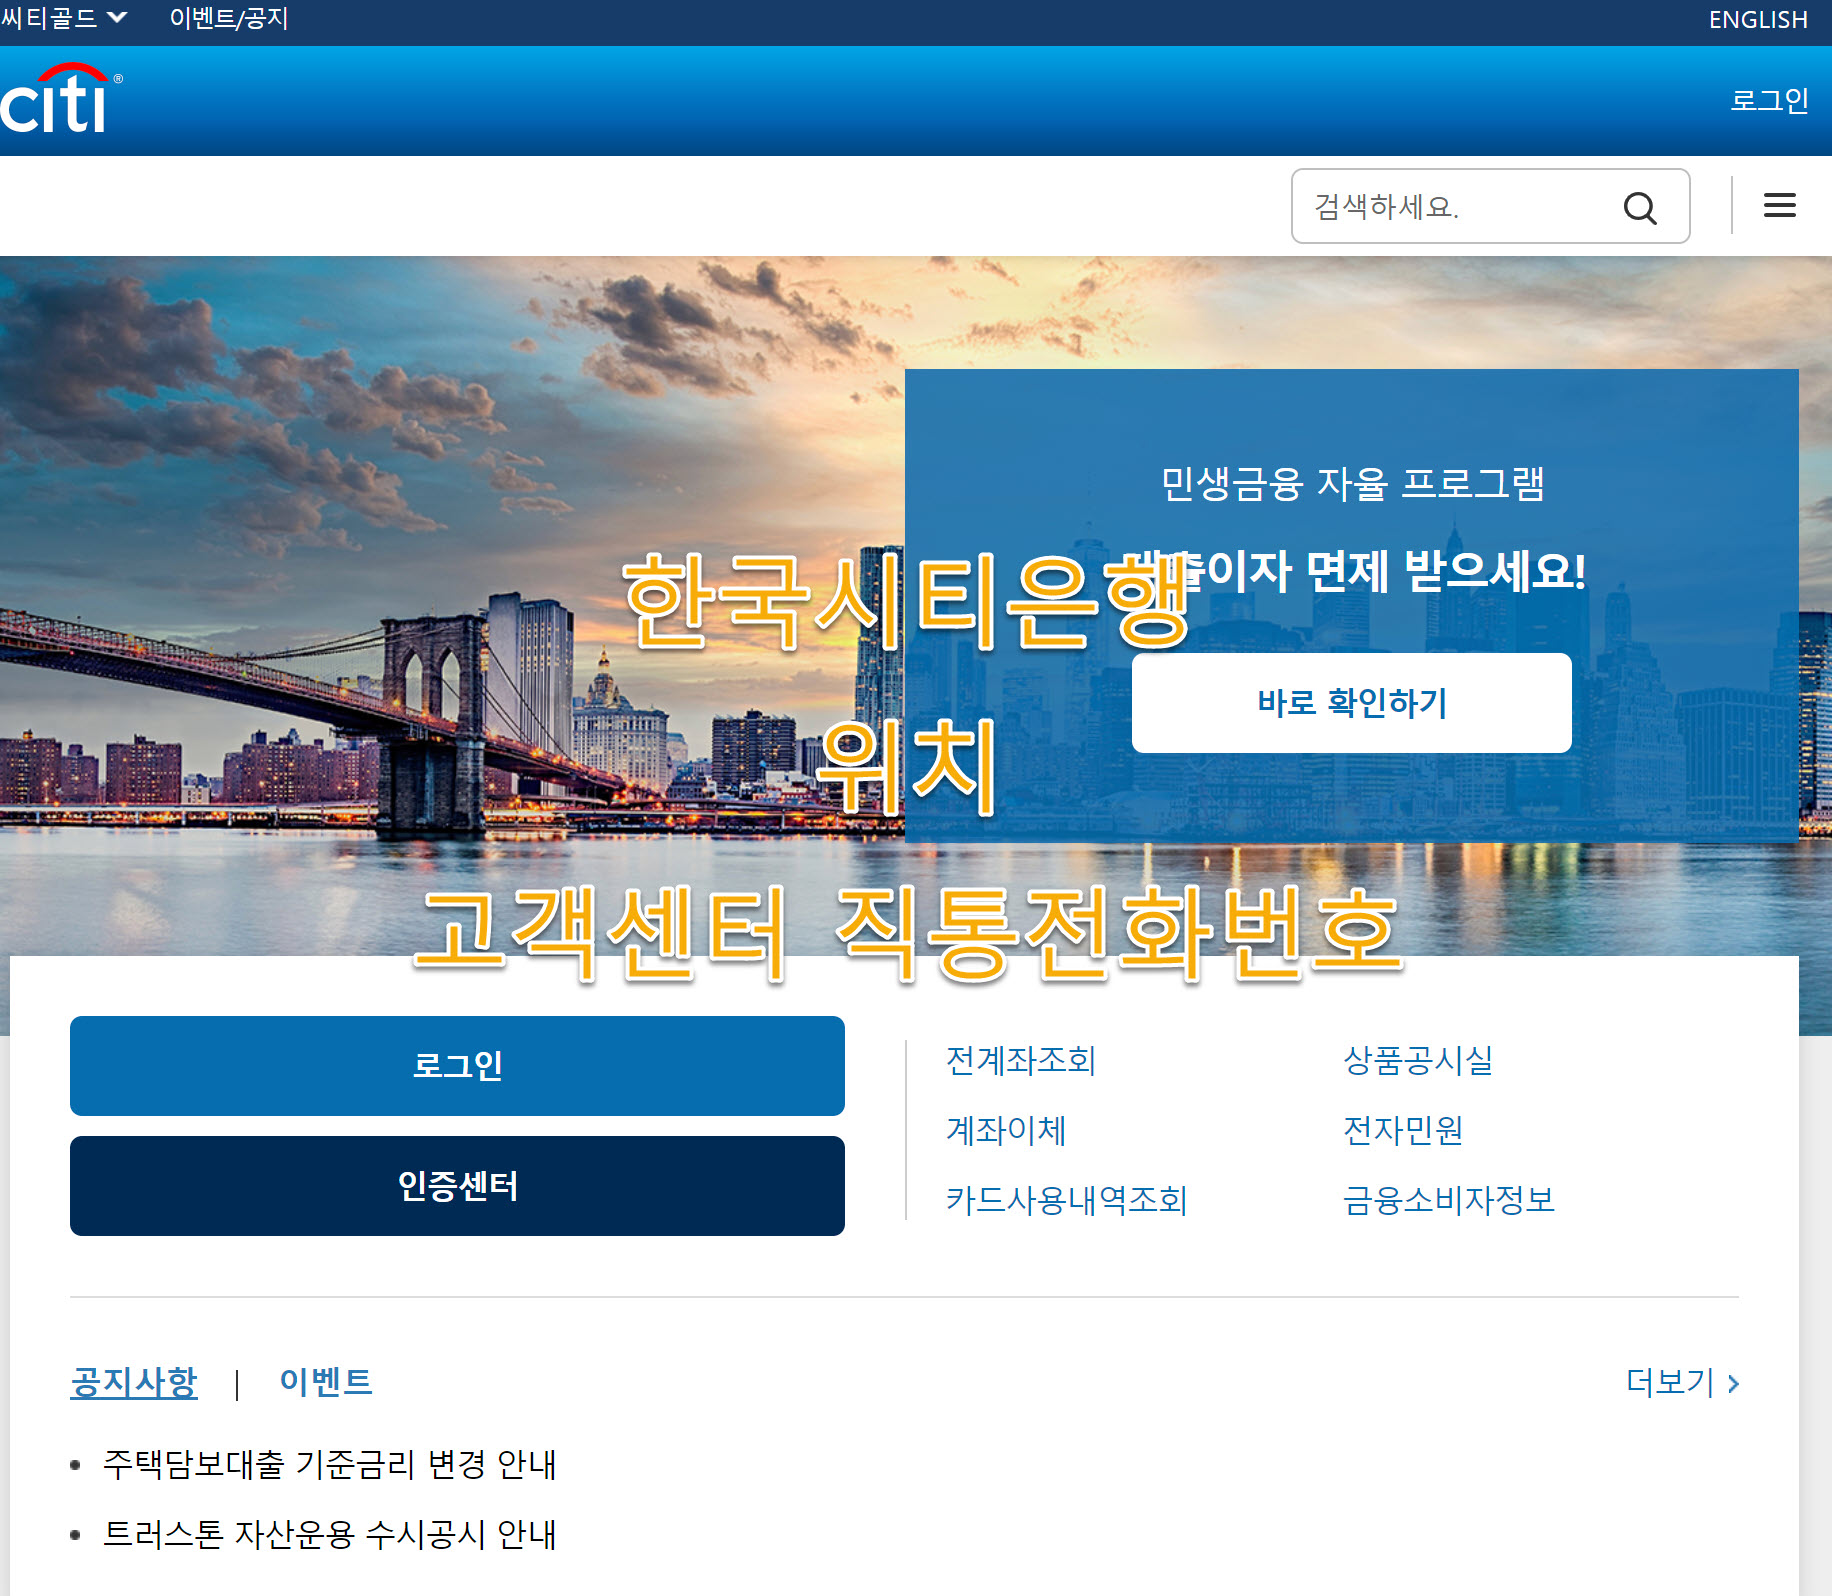The width and height of the screenshot is (1832, 1596).
Task: Open the search suggestions dropdown
Action: tap(1450, 207)
